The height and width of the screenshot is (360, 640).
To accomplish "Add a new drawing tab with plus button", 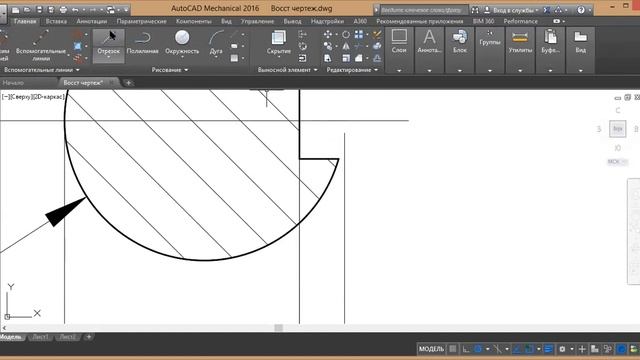I will pyautogui.click(x=128, y=83).
